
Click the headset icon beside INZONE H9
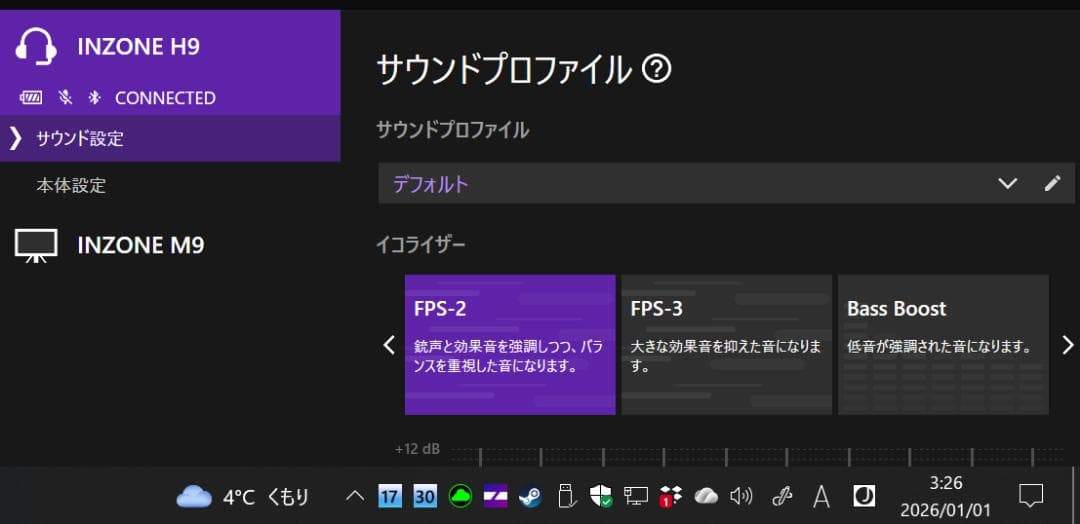point(36,47)
